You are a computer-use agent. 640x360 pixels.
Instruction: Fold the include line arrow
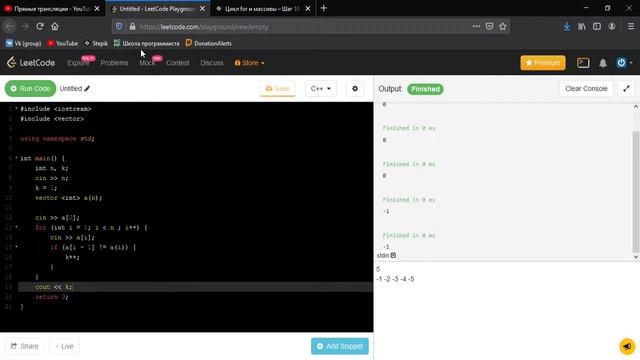click(16, 109)
